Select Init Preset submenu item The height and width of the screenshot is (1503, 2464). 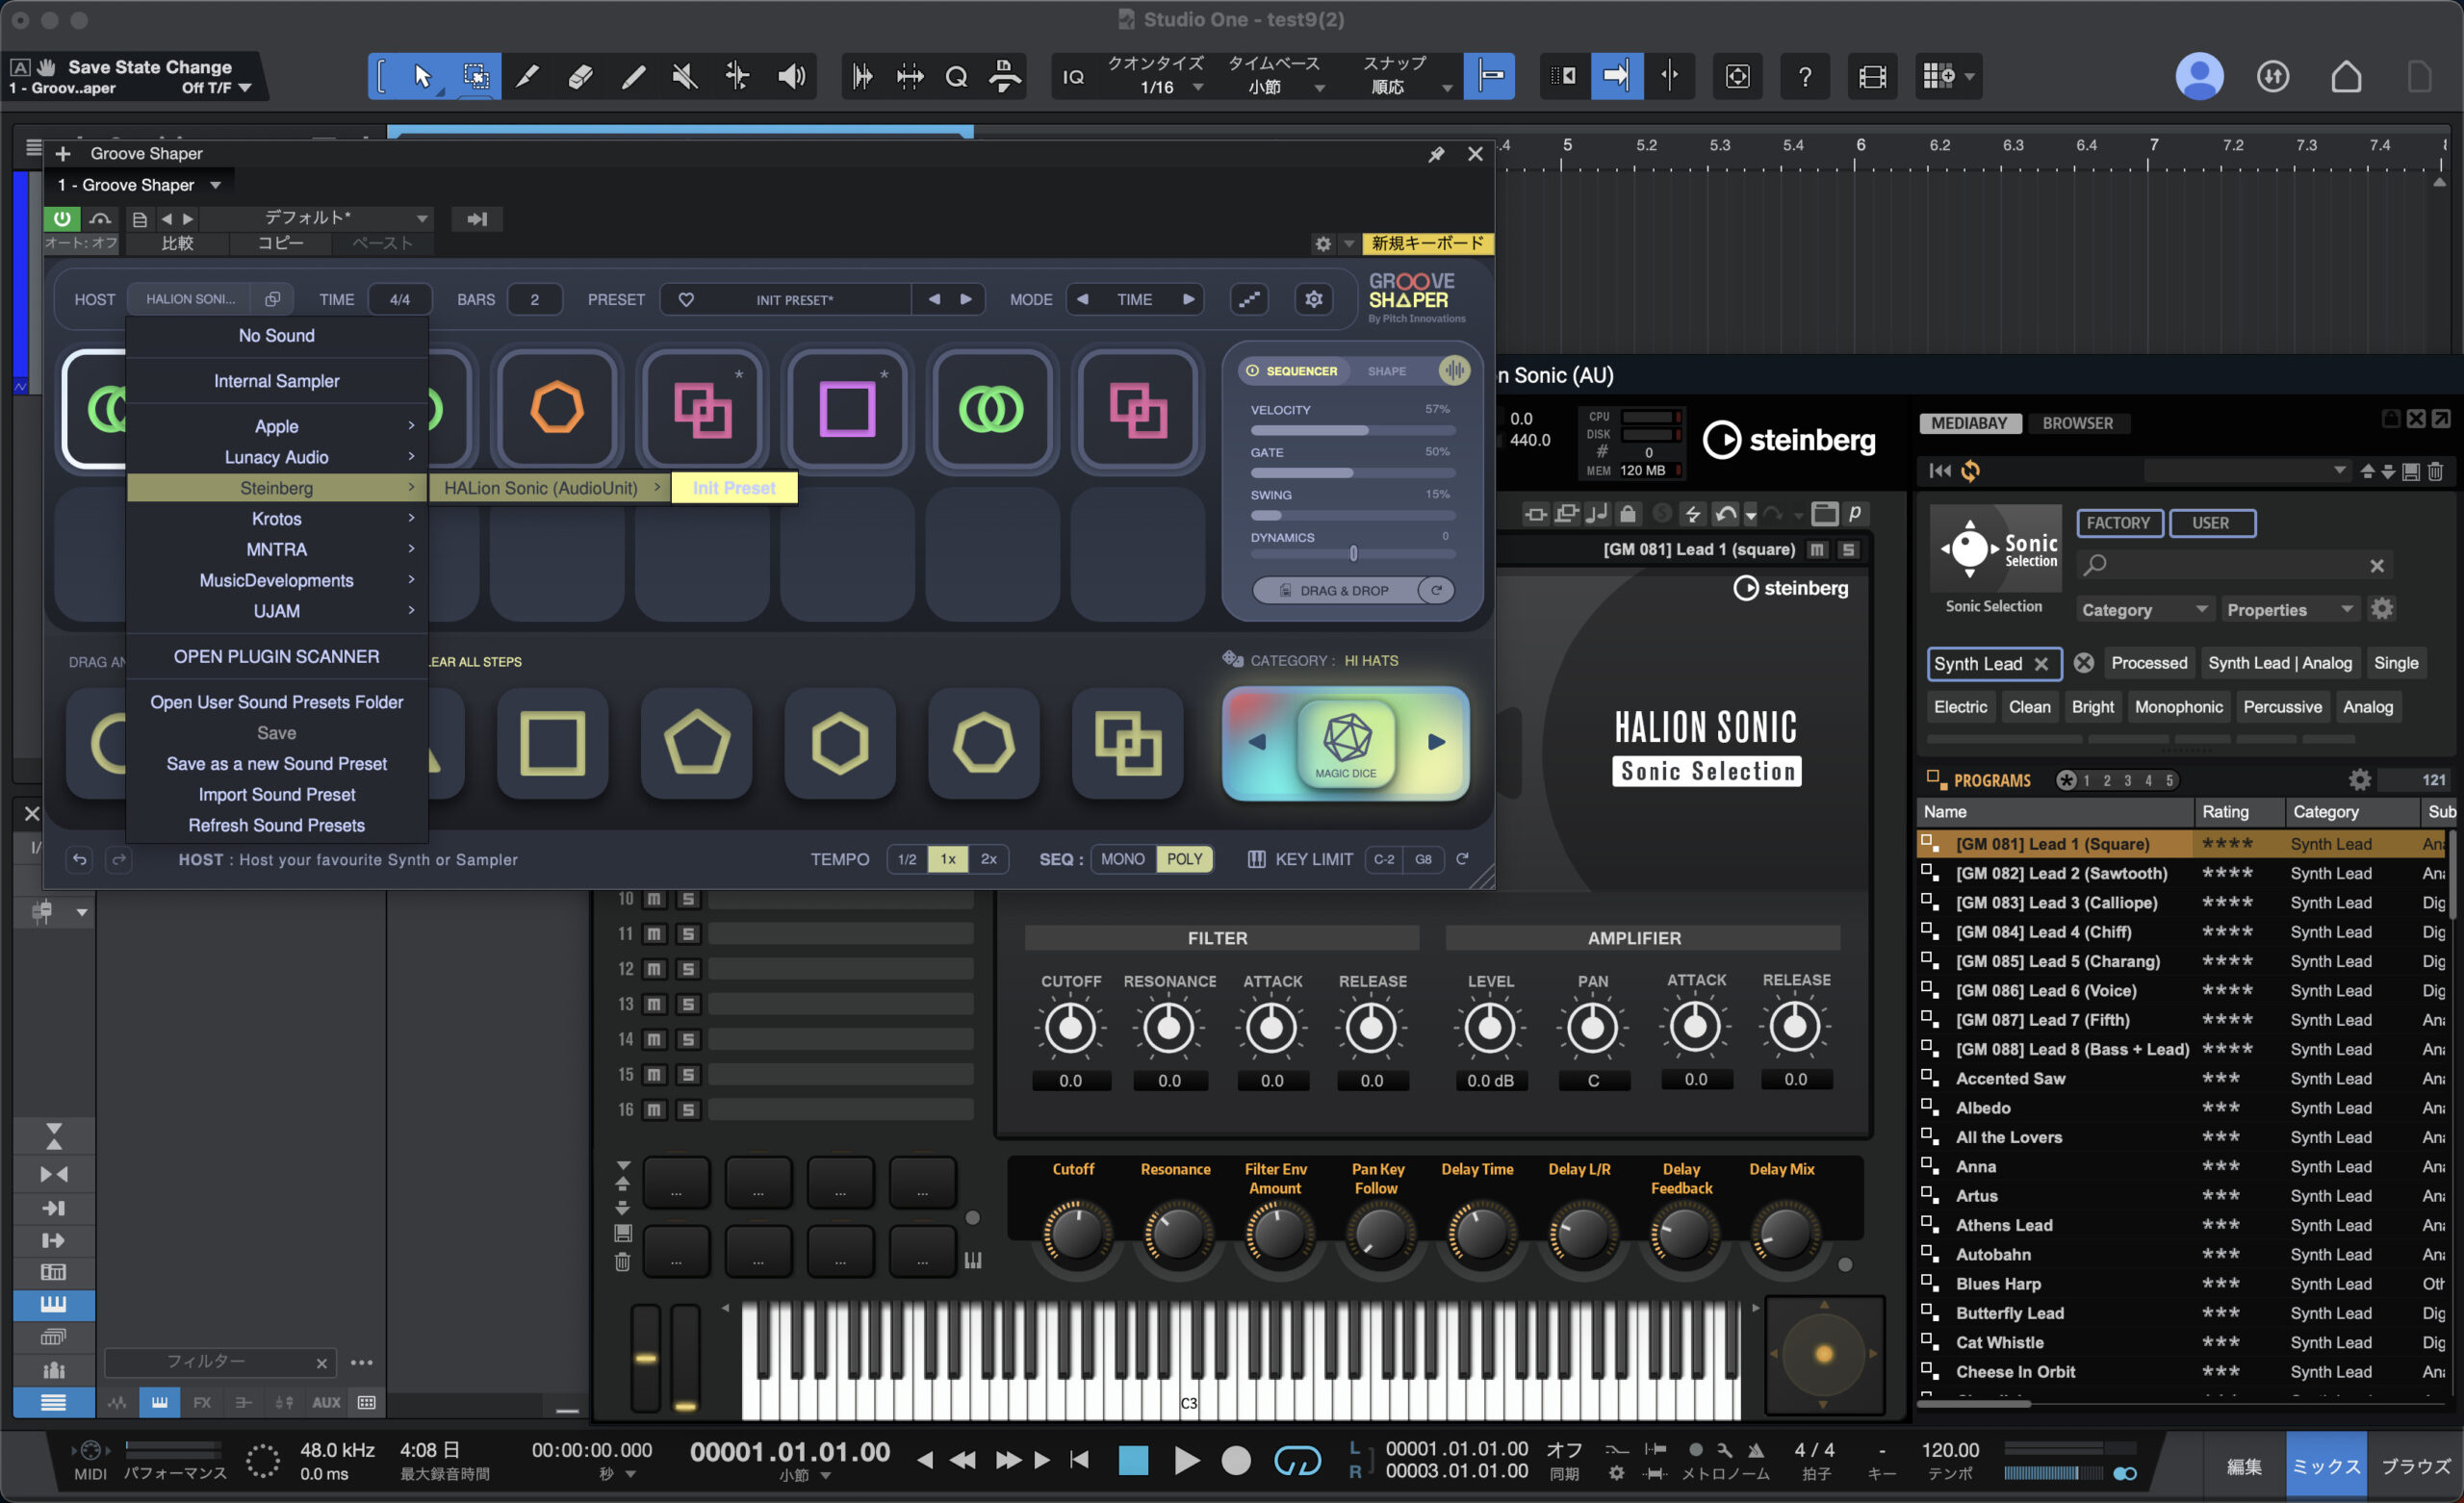734,488
